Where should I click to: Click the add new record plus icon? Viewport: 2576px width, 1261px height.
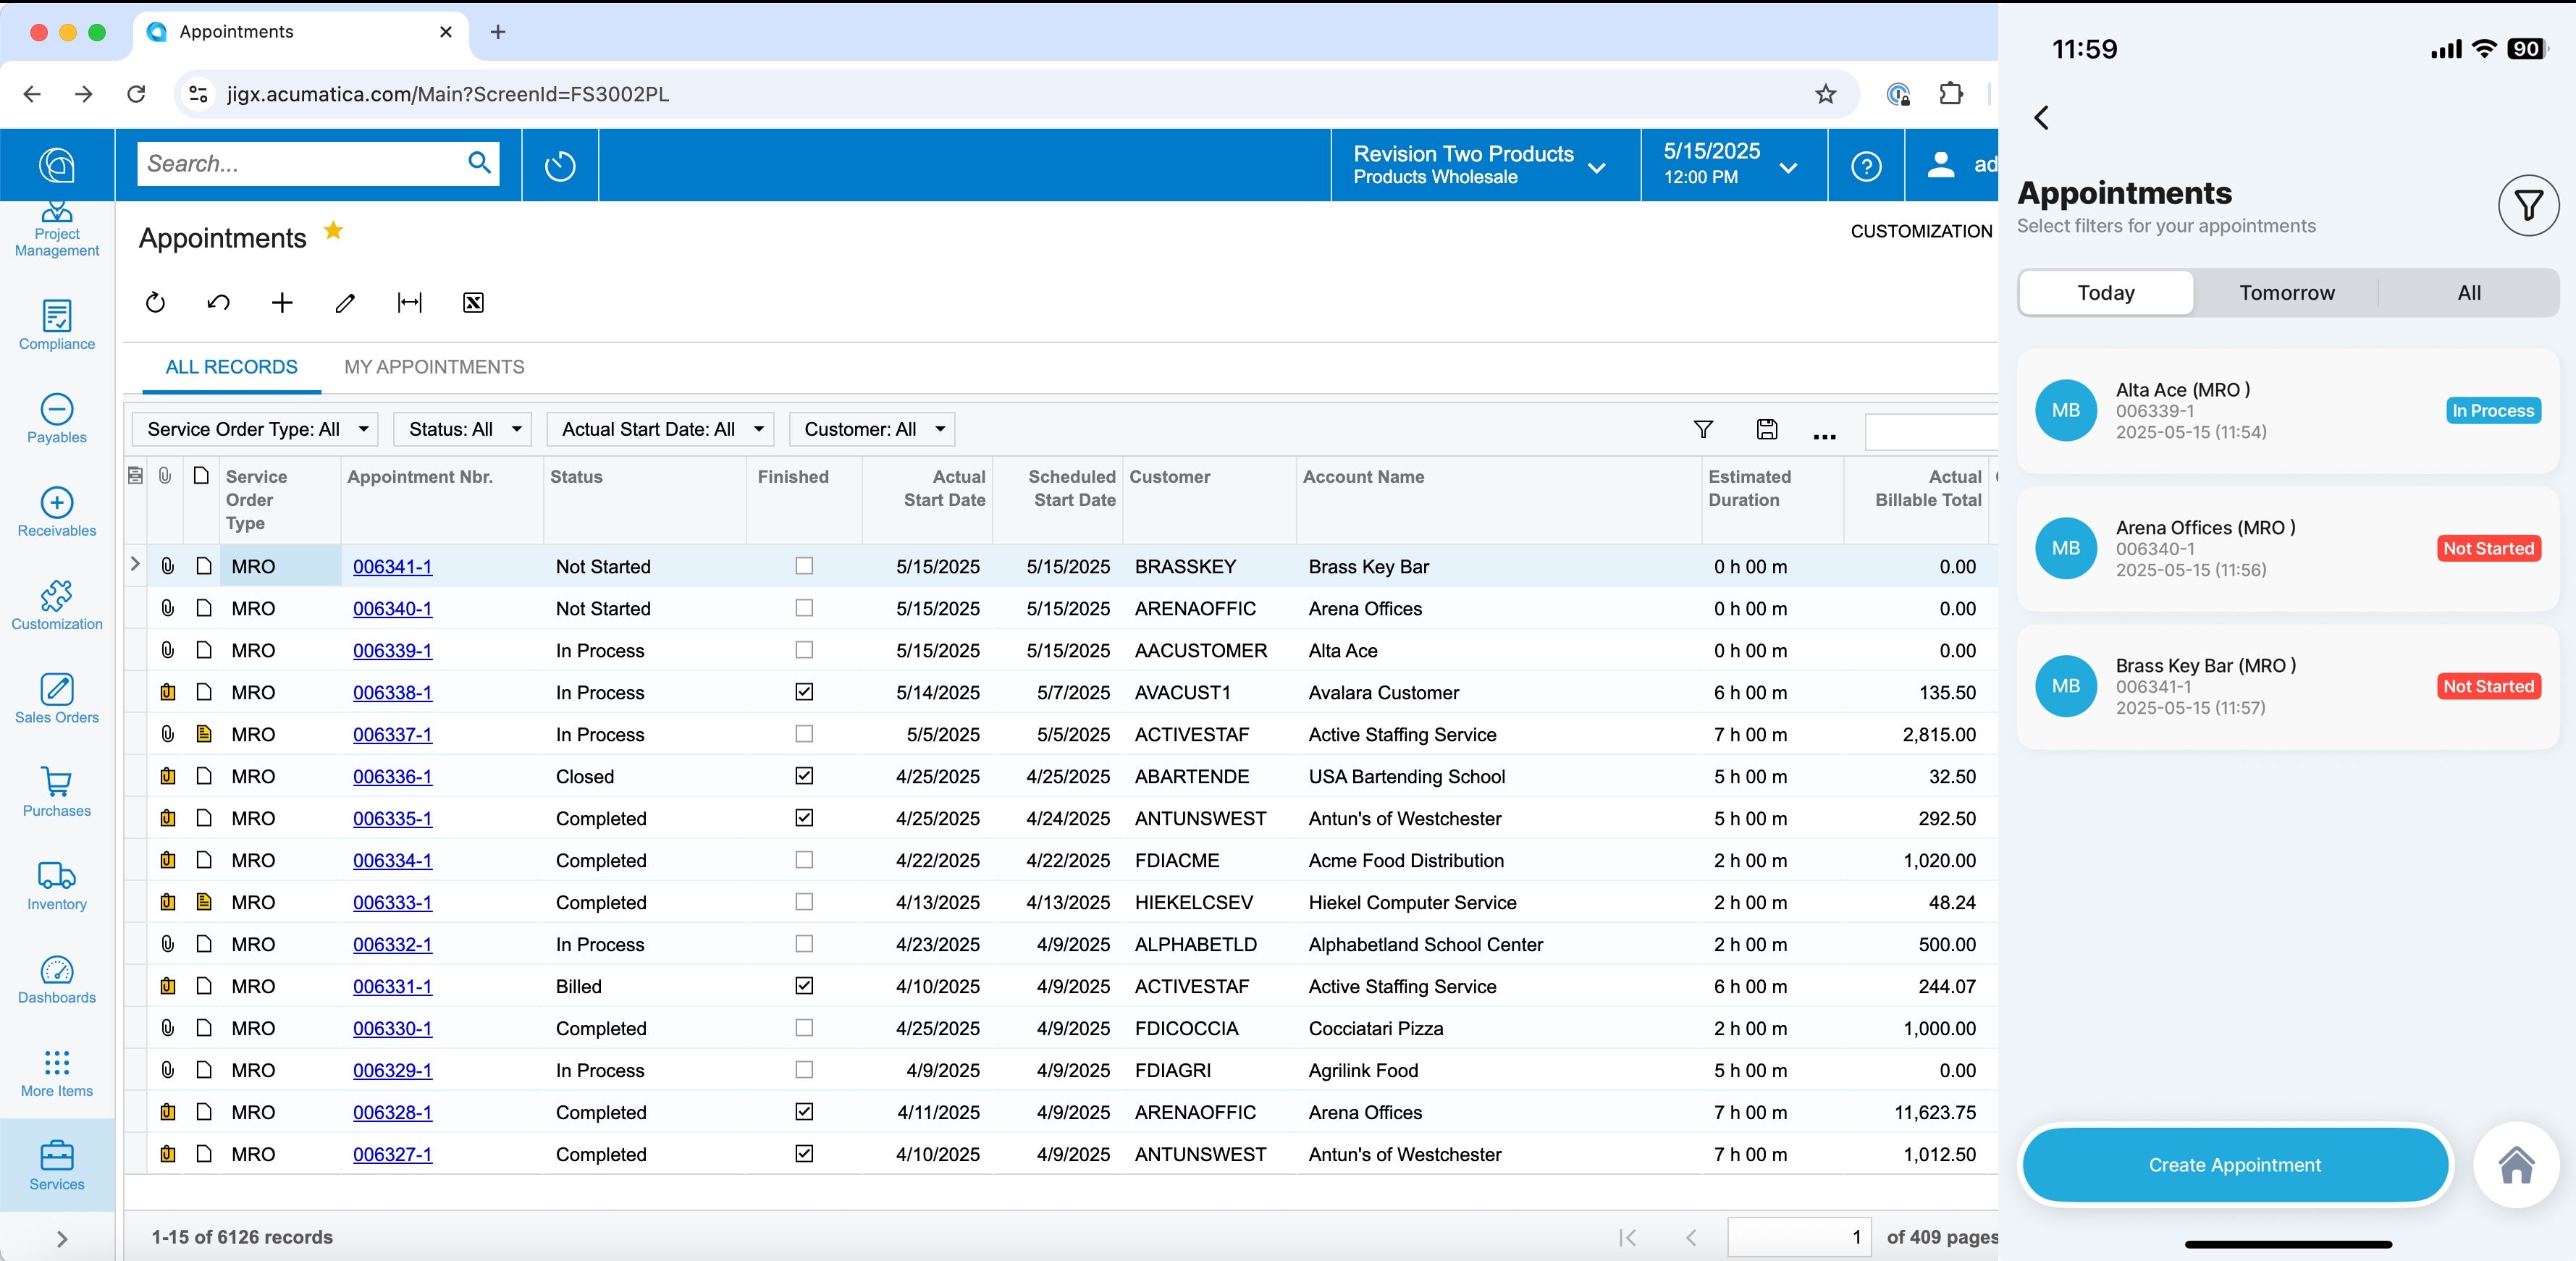click(282, 303)
